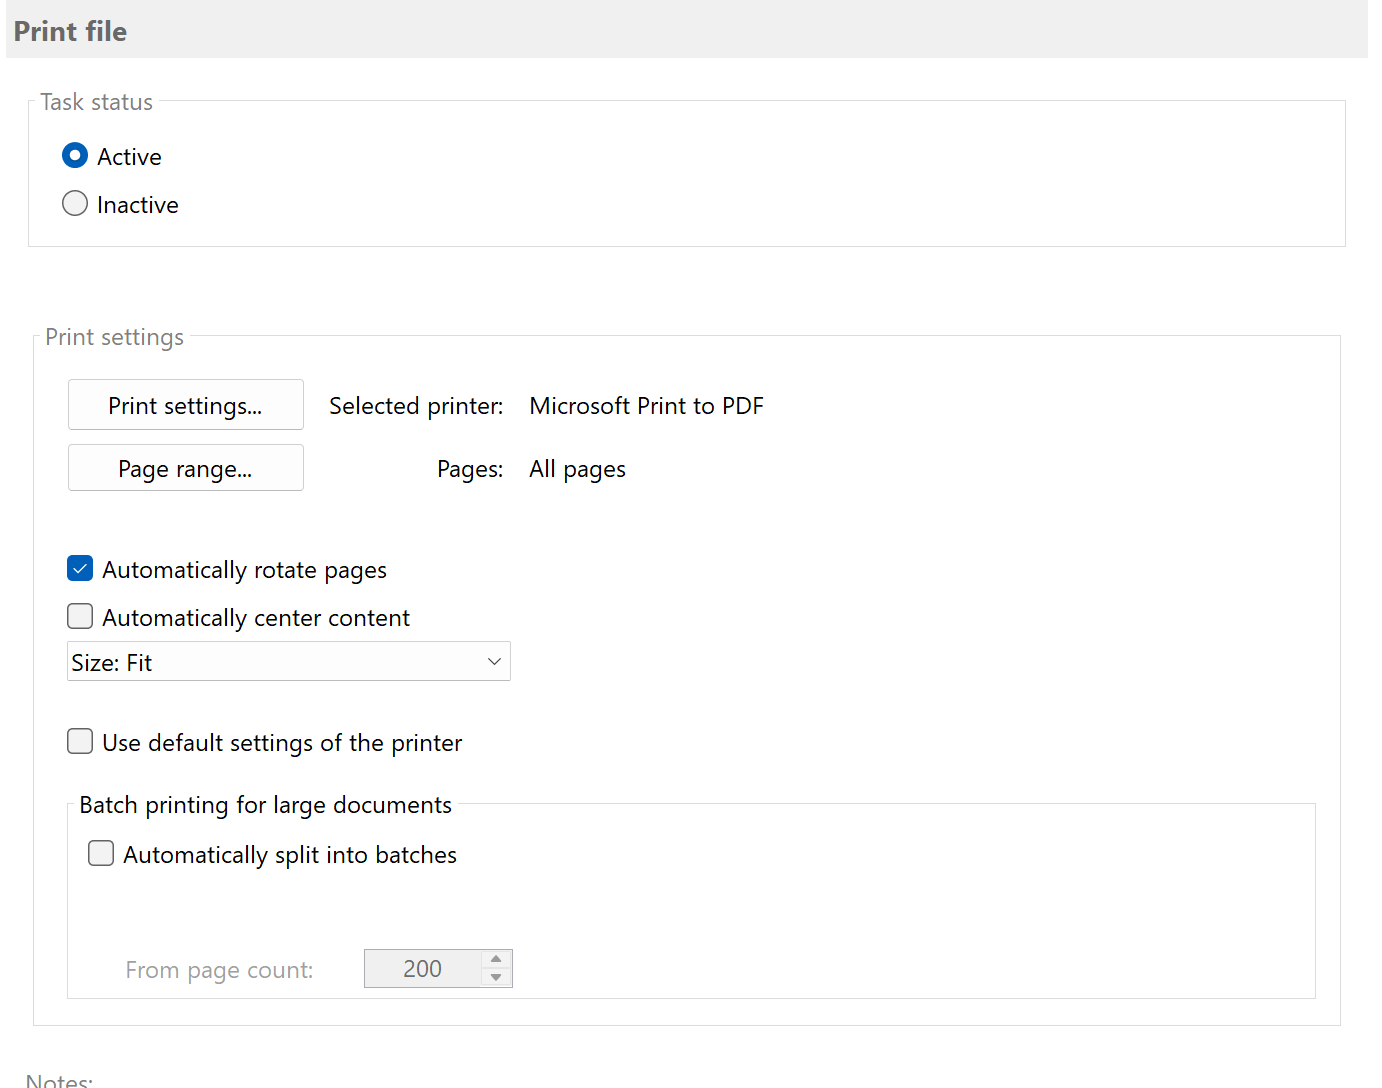Open the Print settings... dialog
Screen dimensions: 1382x1088
coord(185,405)
